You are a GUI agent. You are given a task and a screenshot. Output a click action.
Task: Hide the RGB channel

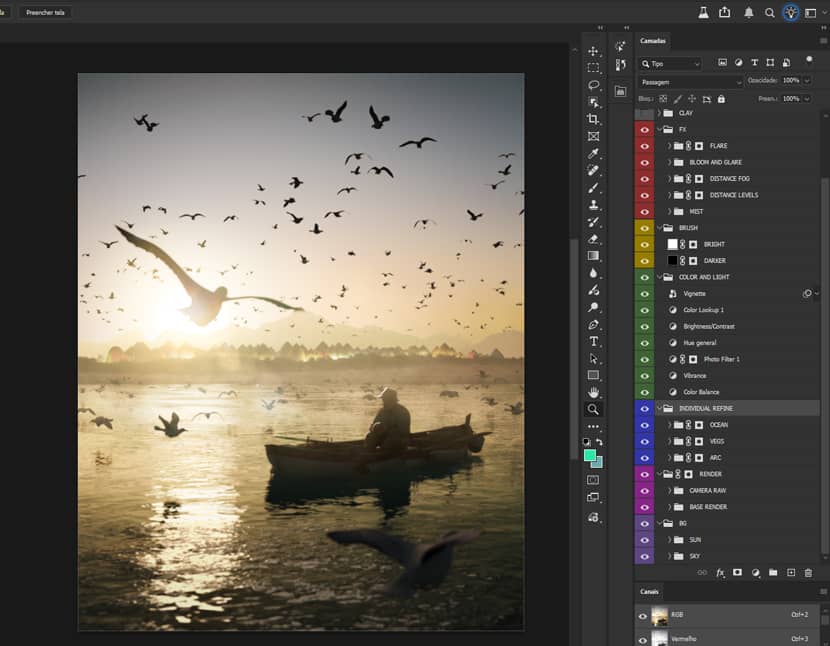pos(643,617)
